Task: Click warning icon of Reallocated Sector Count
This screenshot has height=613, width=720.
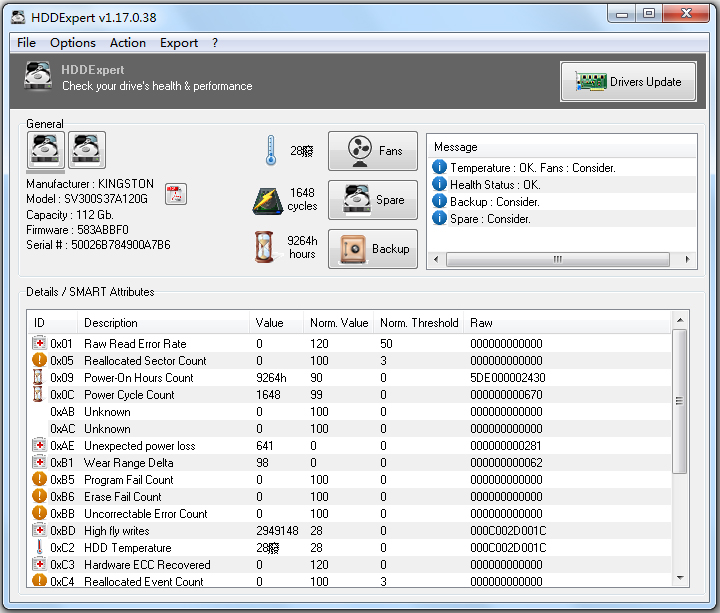Action: [x=39, y=360]
